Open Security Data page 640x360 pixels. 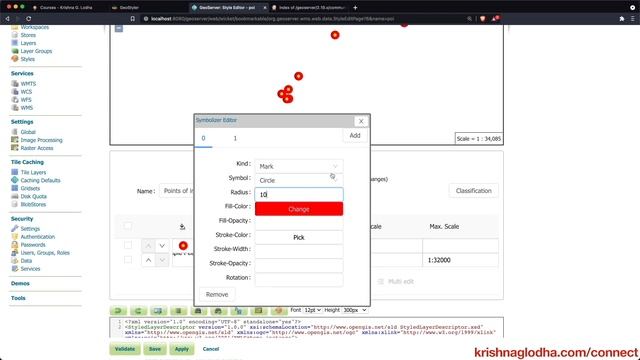click(26, 261)
